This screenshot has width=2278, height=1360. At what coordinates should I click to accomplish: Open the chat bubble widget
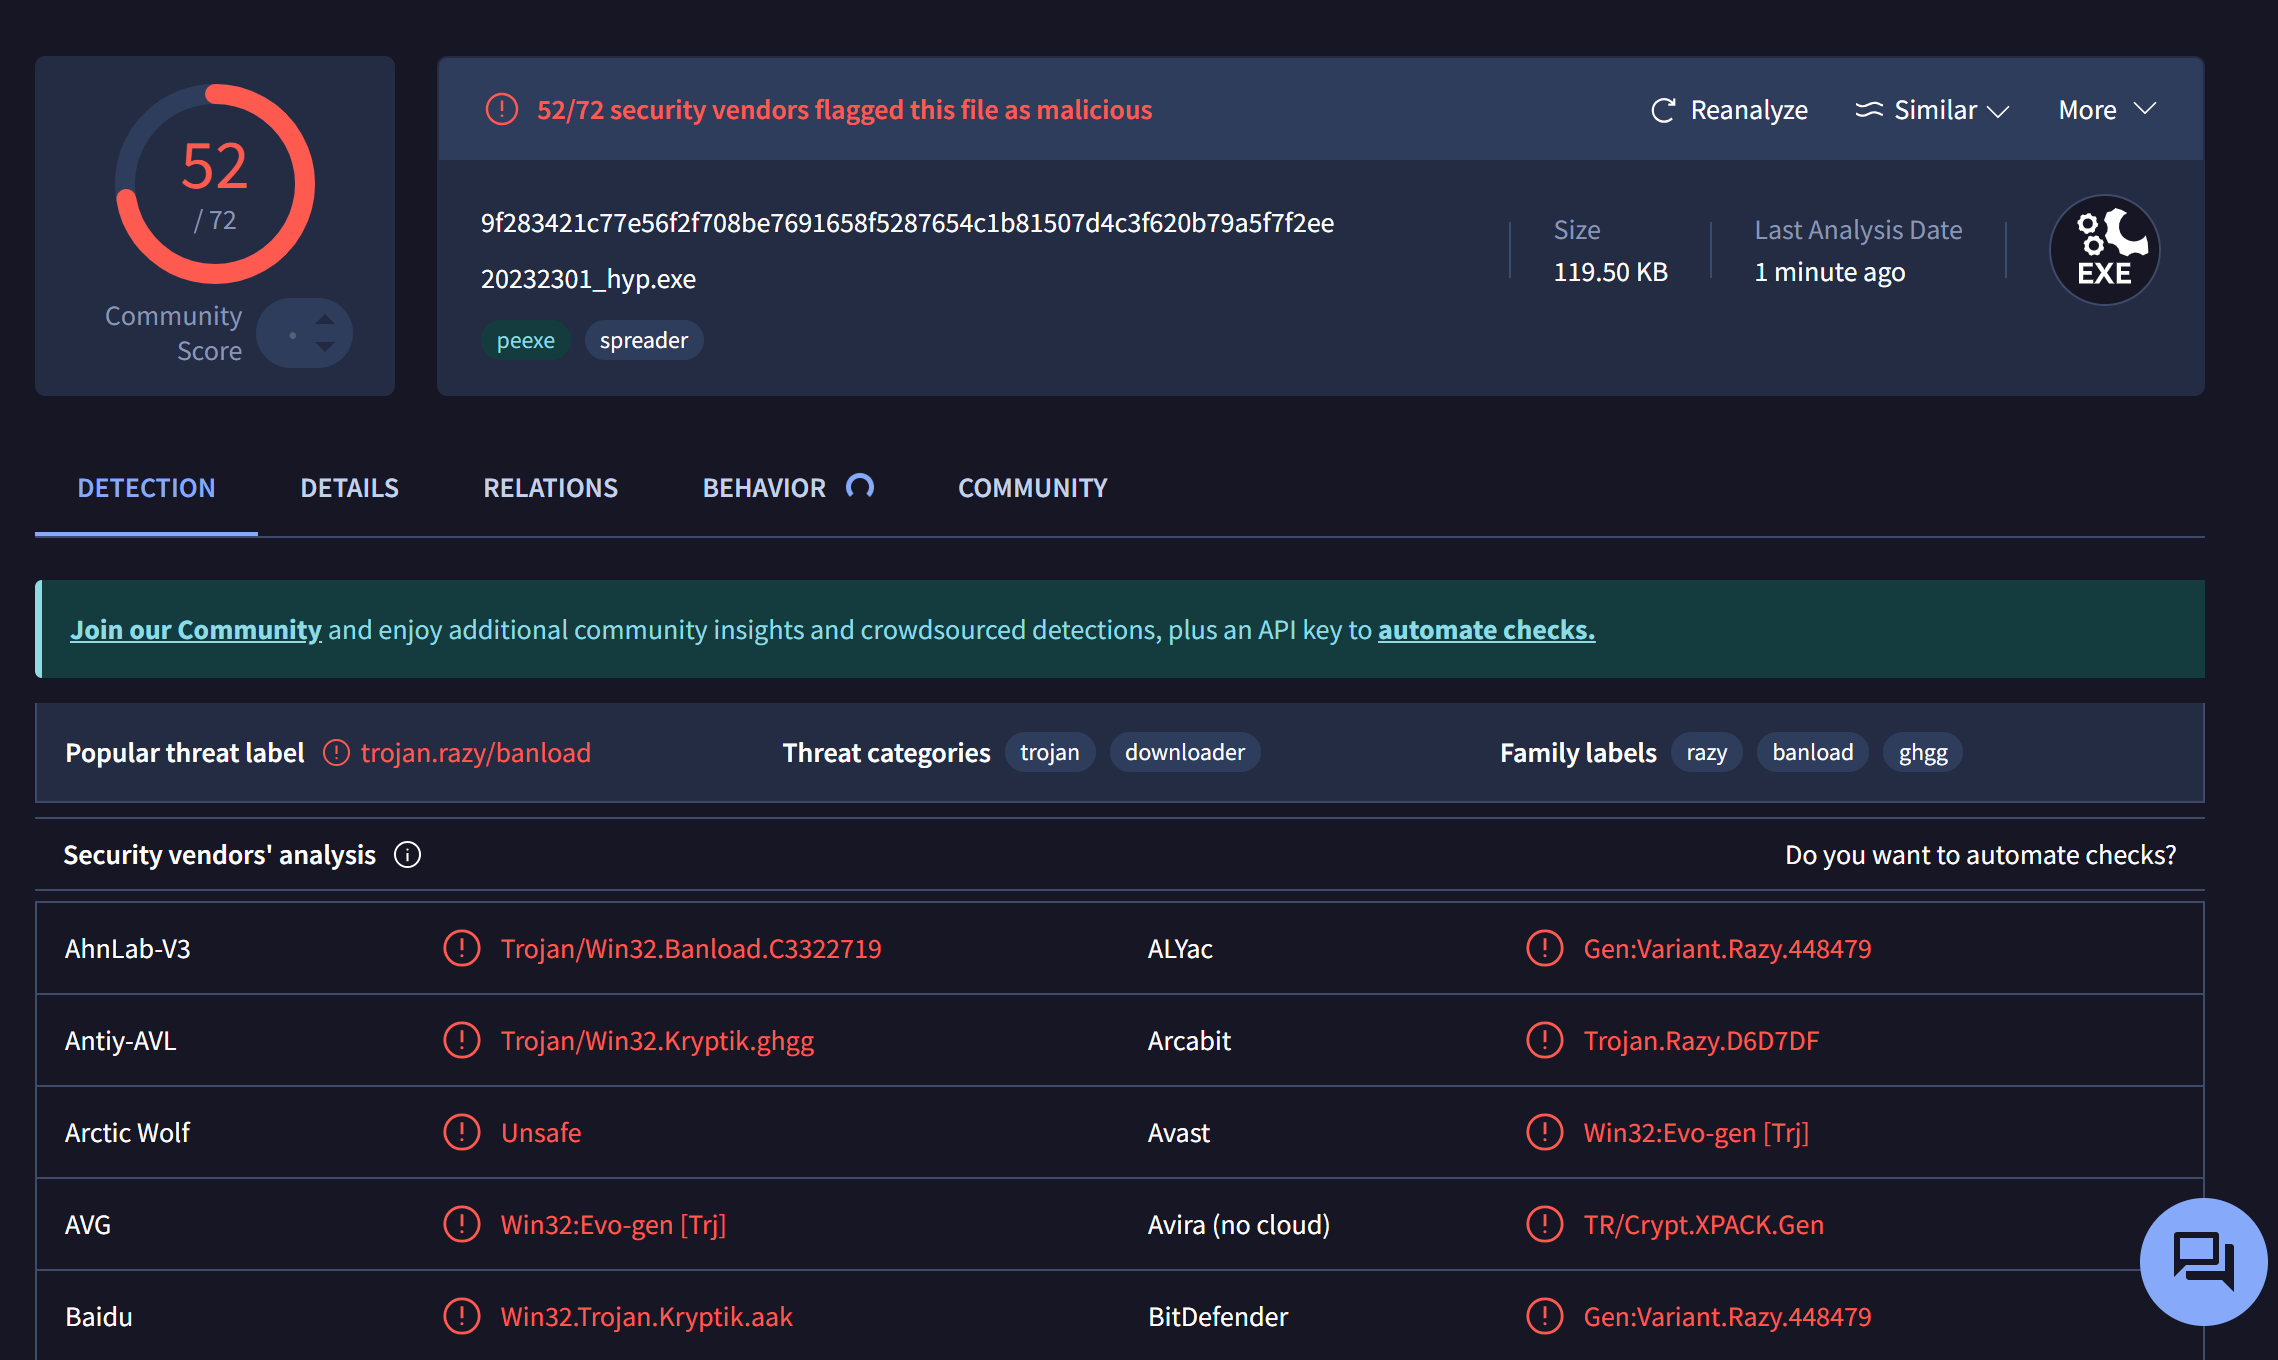click(2203, 1261)
